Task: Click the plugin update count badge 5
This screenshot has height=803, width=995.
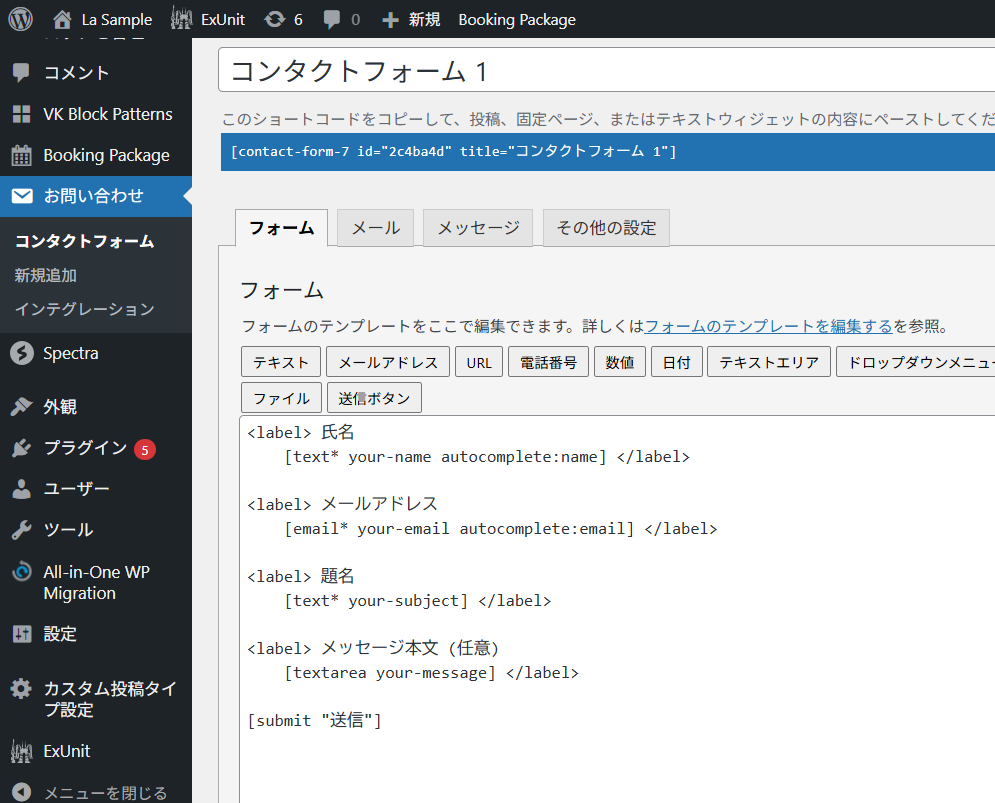Action: 145,449
